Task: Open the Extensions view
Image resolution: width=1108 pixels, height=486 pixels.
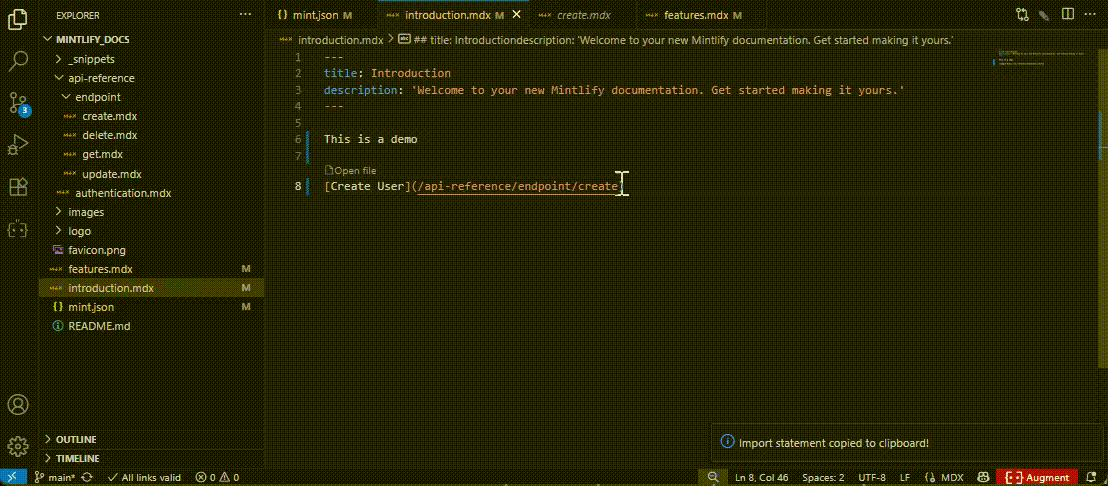Action: 18,186
